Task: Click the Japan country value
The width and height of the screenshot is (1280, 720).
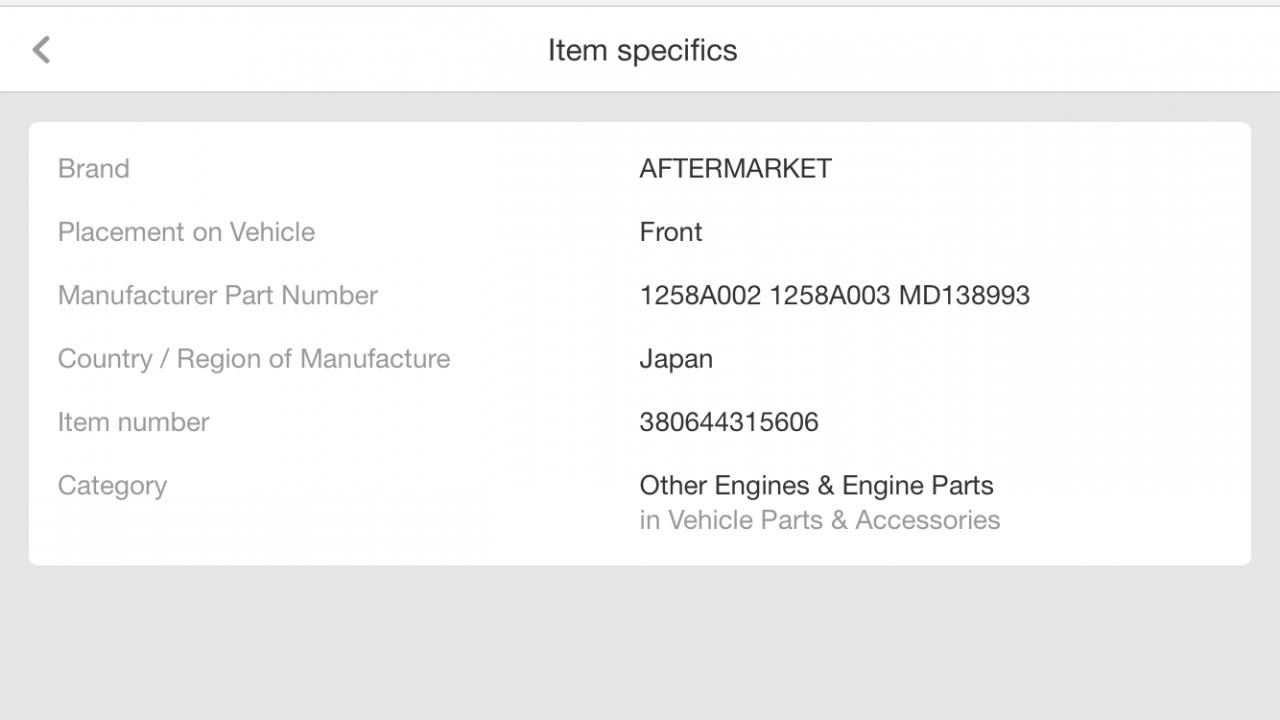Action: point(676,359)
